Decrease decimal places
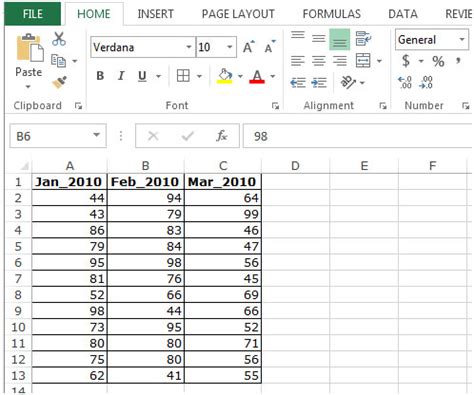Image resolution: width=474 pixels, height=395 pixels. pos(426,82)
